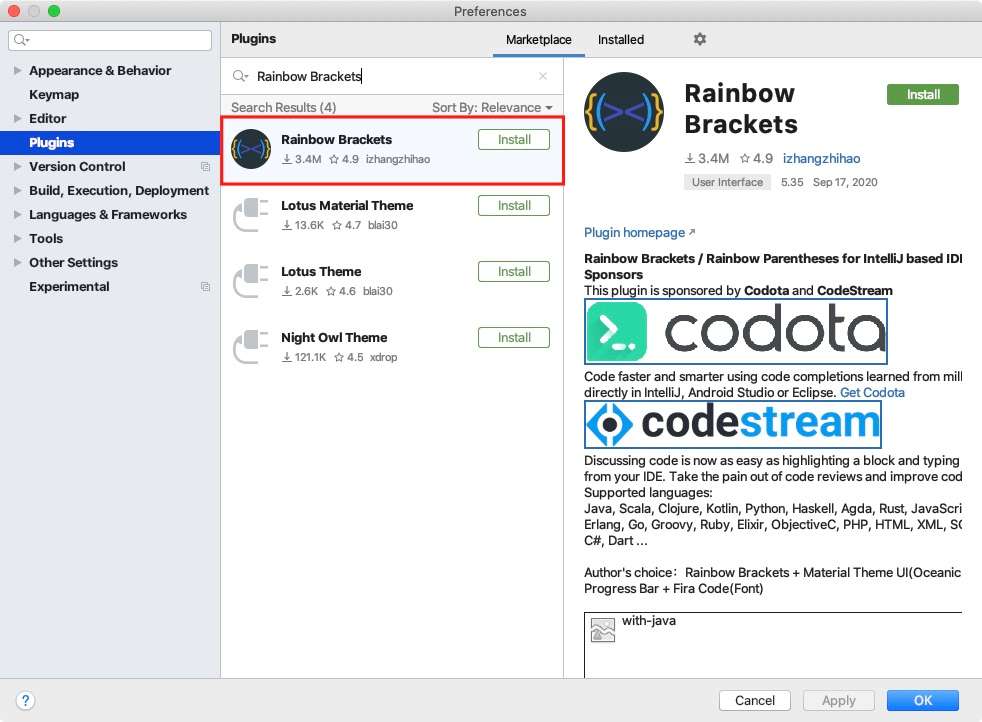Open the plugins settings gear menu

point(700,39)
